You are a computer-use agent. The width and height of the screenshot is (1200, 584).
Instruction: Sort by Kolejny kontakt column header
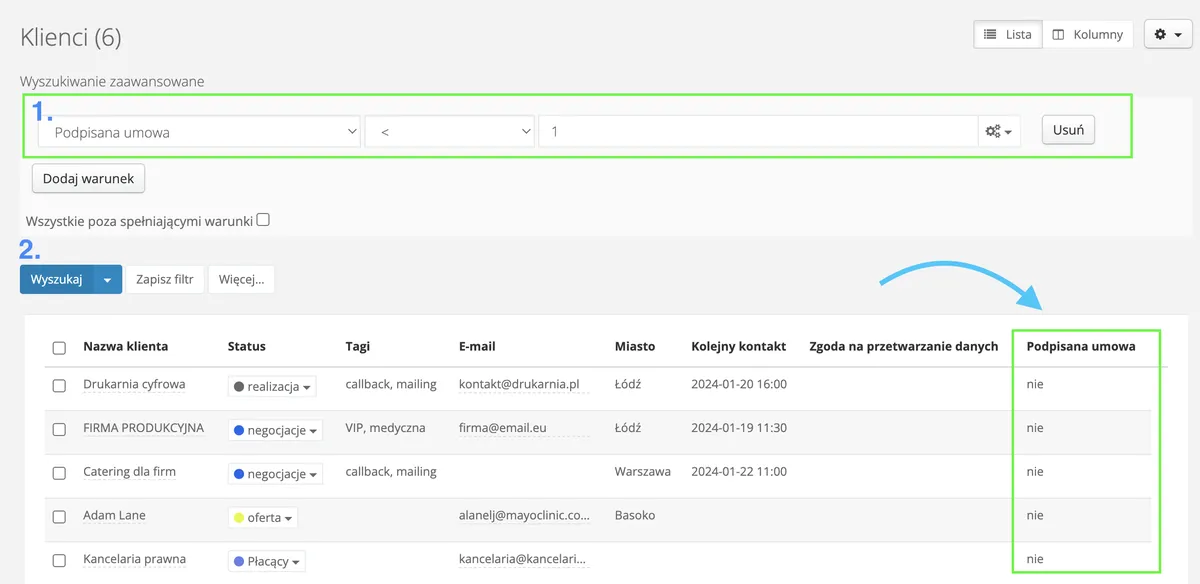tap(738, 346)
